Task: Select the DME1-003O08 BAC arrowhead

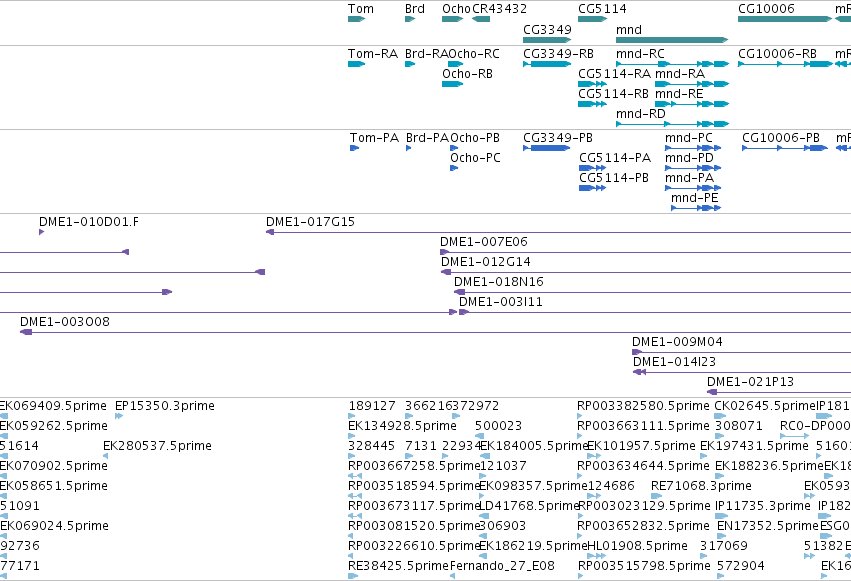Action: click(26, 332)
